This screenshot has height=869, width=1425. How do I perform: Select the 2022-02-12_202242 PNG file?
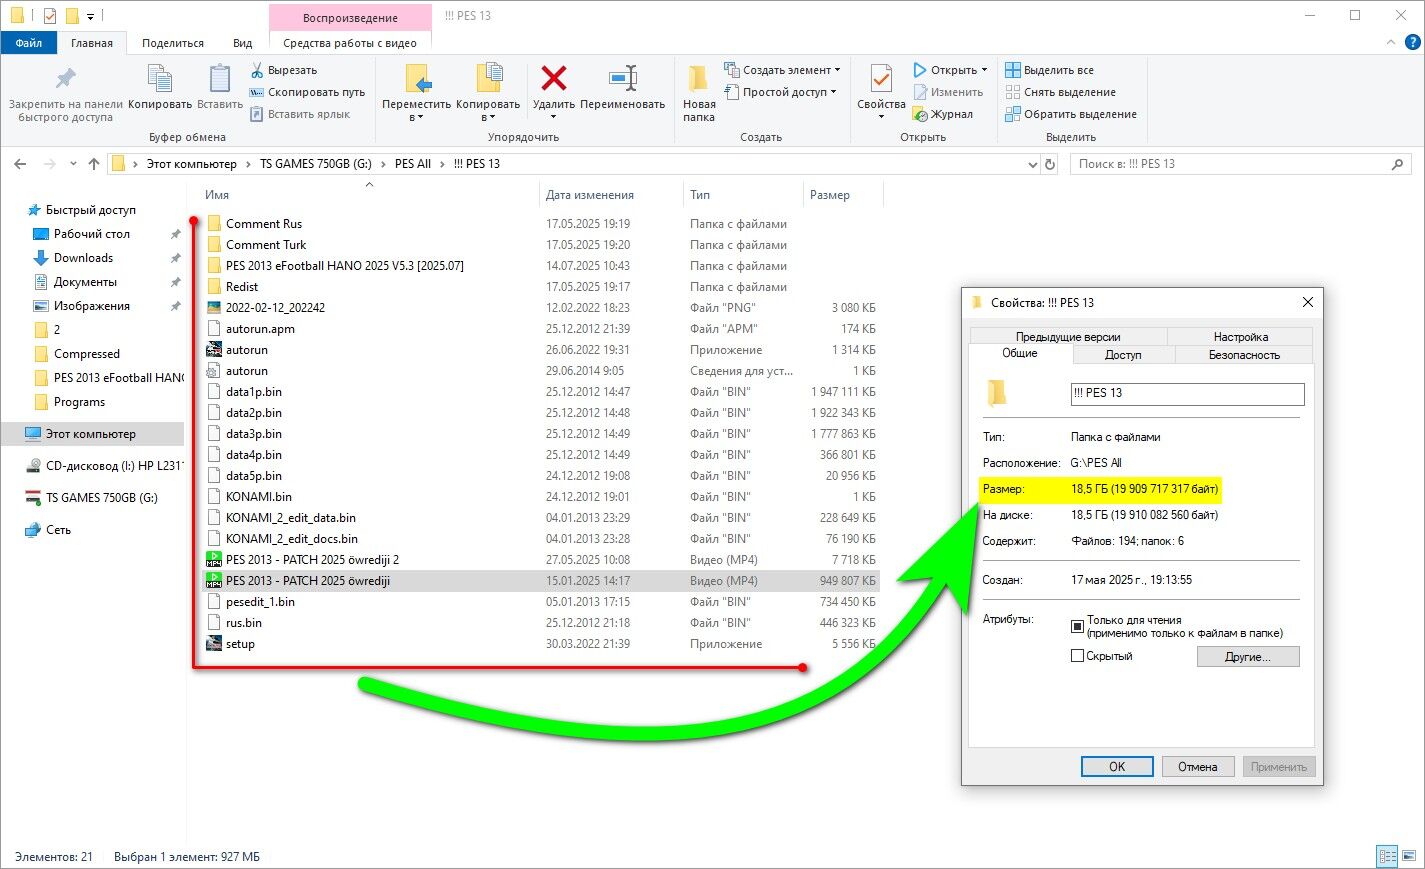coord(275,308)
